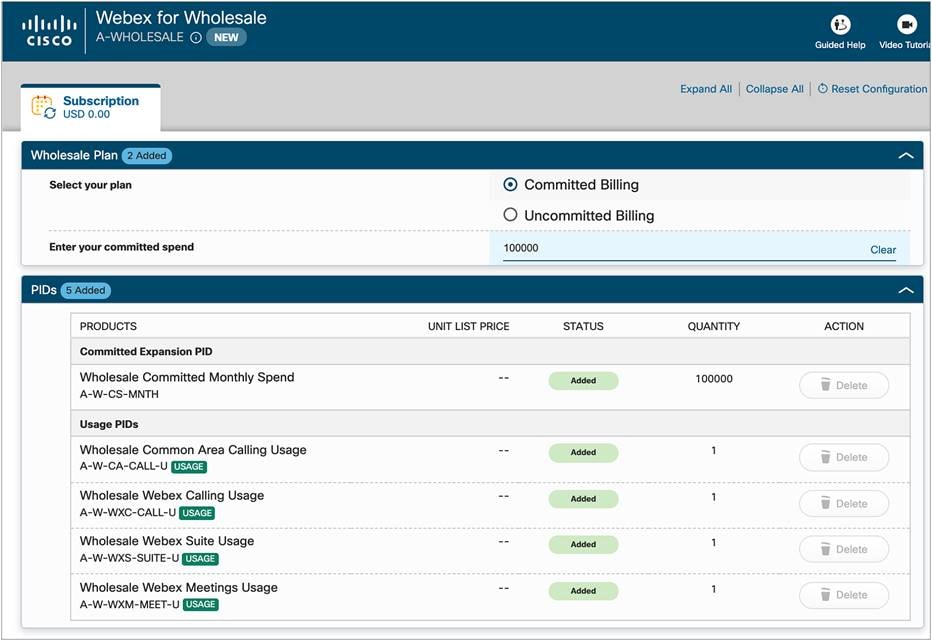Select Uncommitted Billing radio button

[510, 215]
